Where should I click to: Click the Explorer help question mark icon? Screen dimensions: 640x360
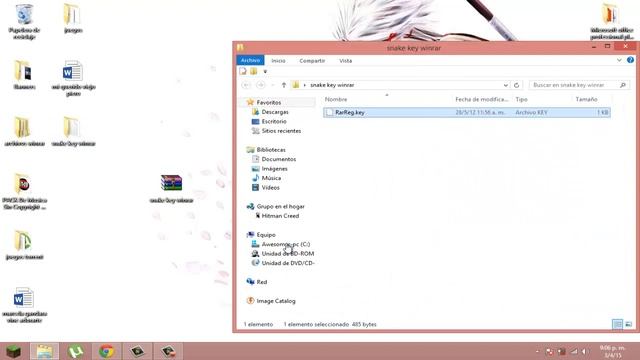(630, 60)
